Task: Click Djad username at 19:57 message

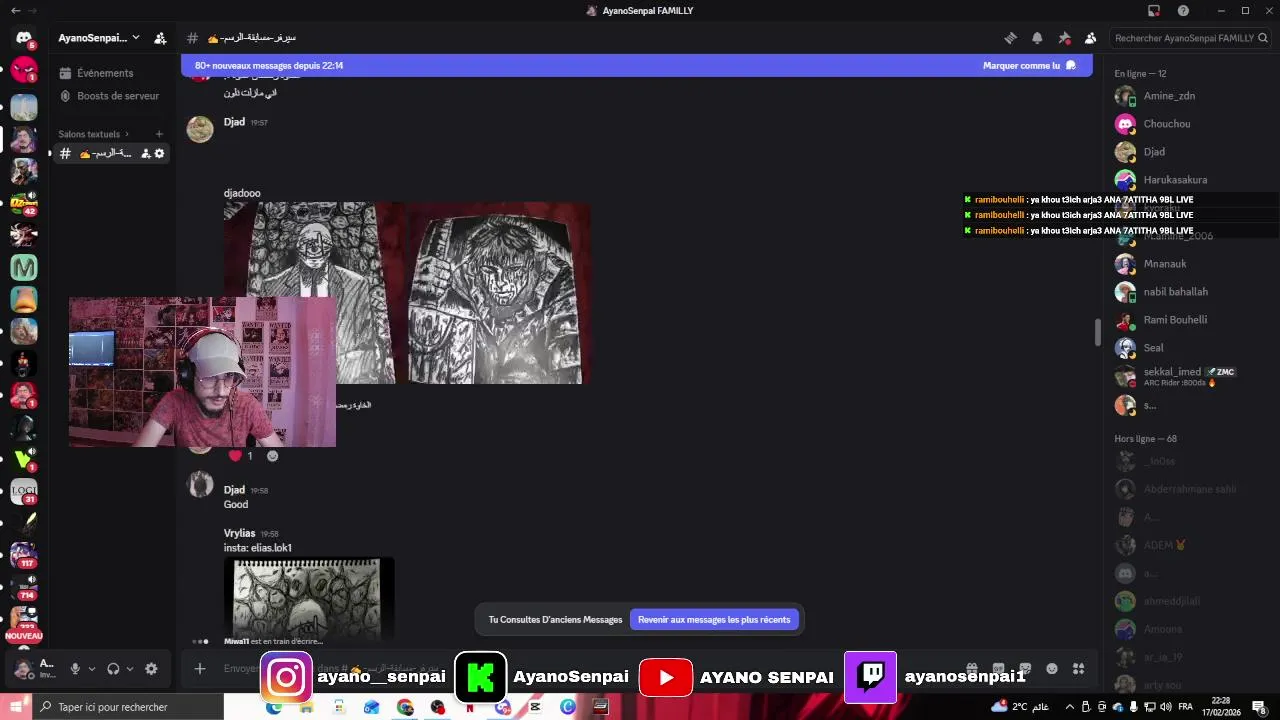Action: (234, 122)
